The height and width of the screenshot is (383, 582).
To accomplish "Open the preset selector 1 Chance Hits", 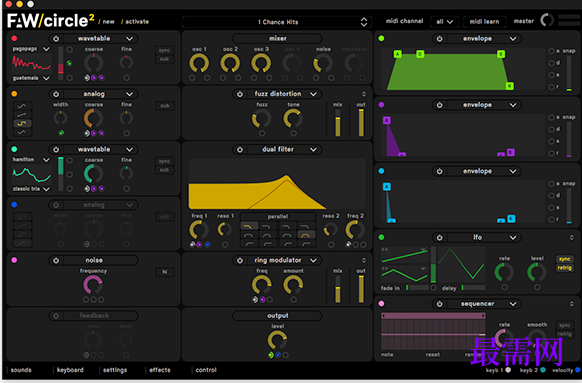I will tap(277, 22).
